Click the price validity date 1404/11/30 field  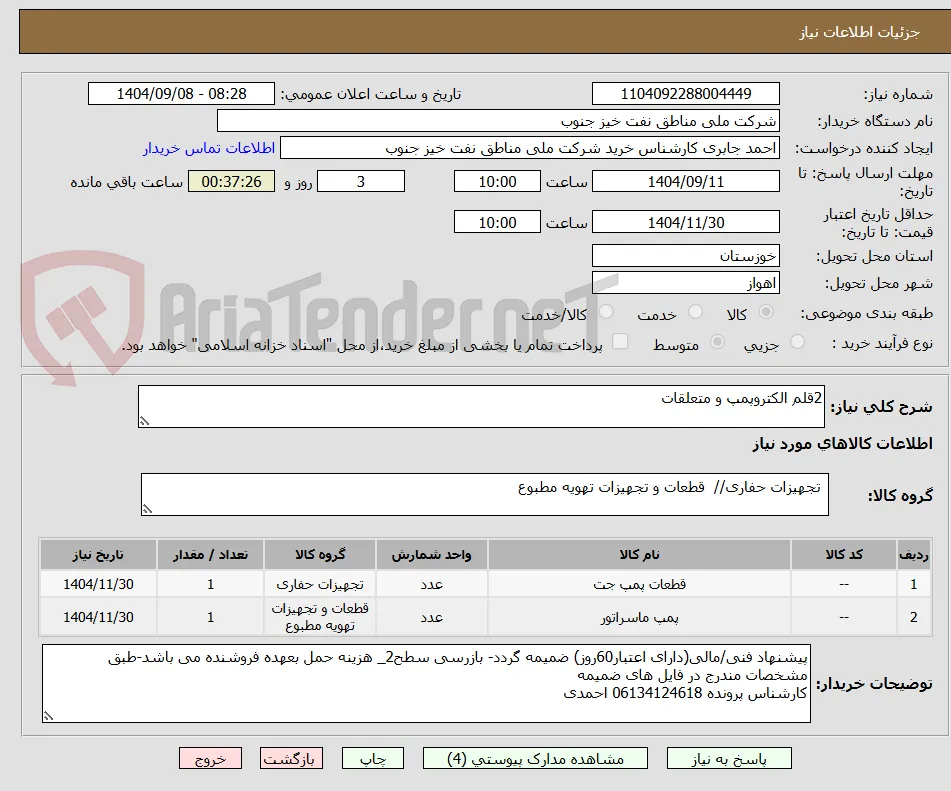[x=685, y=222]
